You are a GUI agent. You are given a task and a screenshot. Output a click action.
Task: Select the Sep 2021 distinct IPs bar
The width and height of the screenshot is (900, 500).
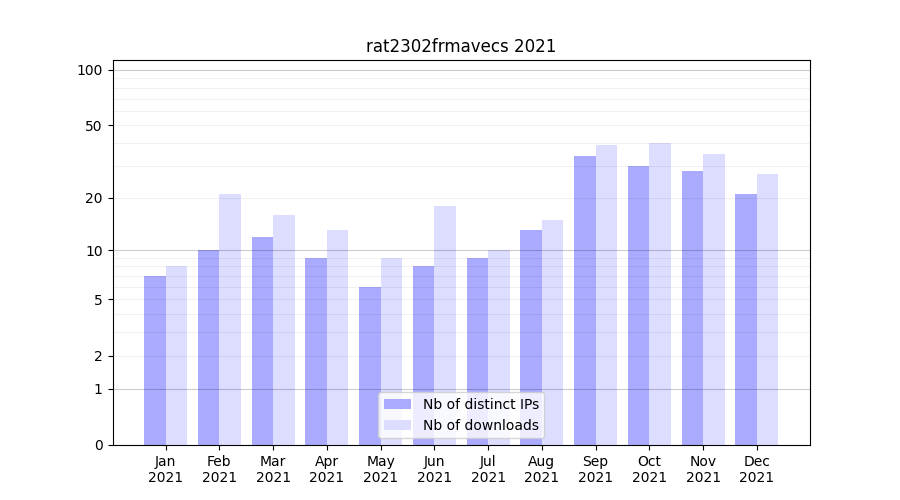585,300
